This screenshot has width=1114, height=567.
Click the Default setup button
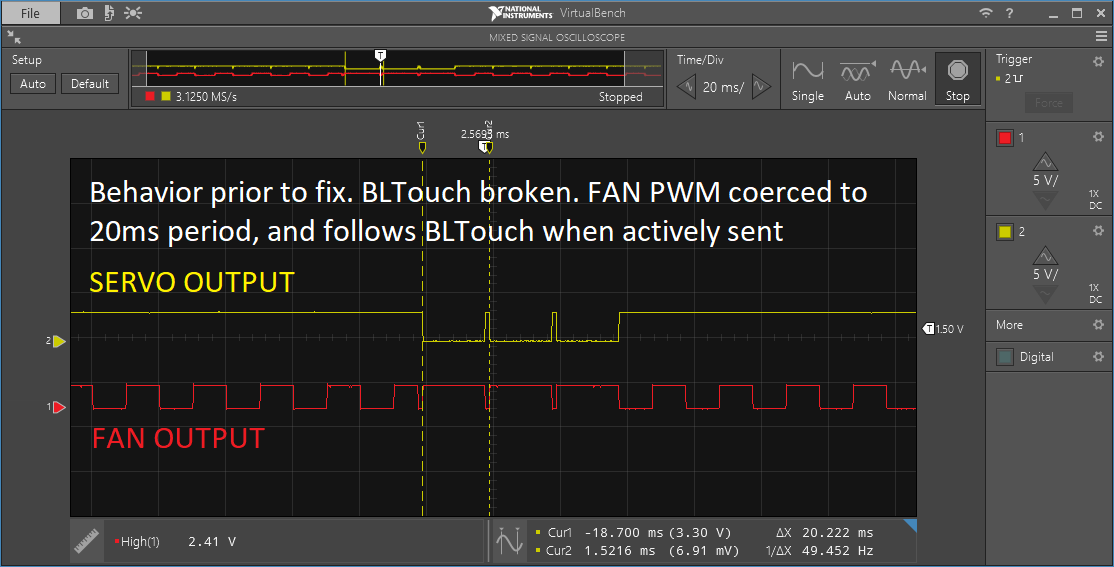tap(90, 84)
